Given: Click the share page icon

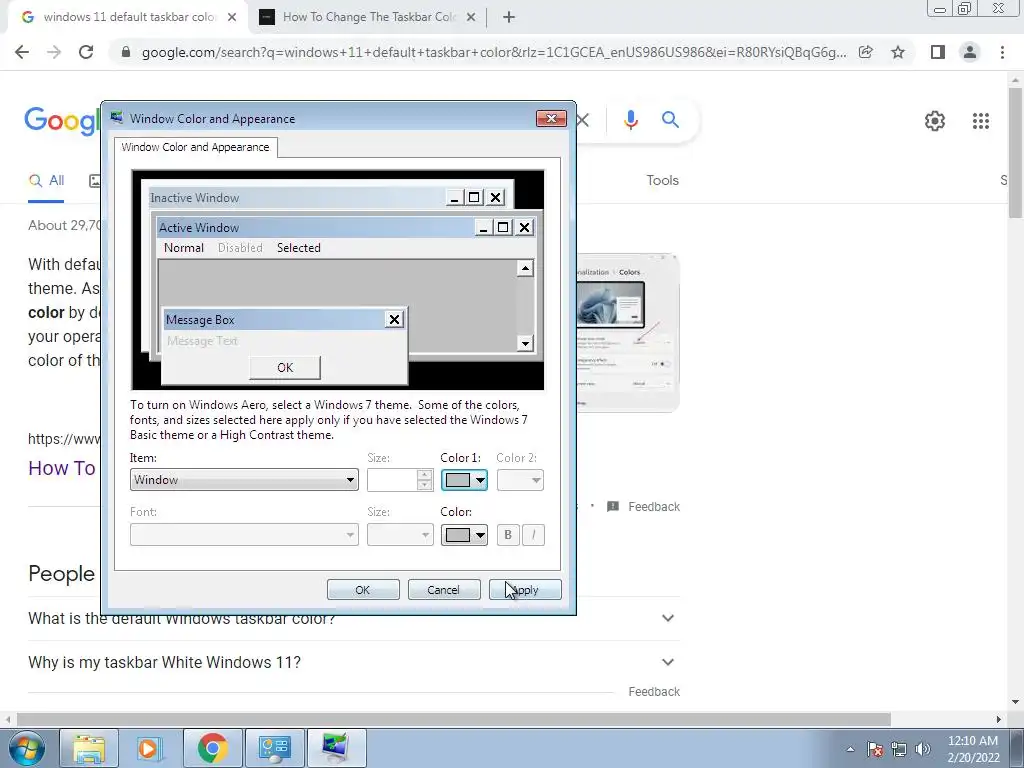Looking at the screenshot, I should [x=866, y=52].
